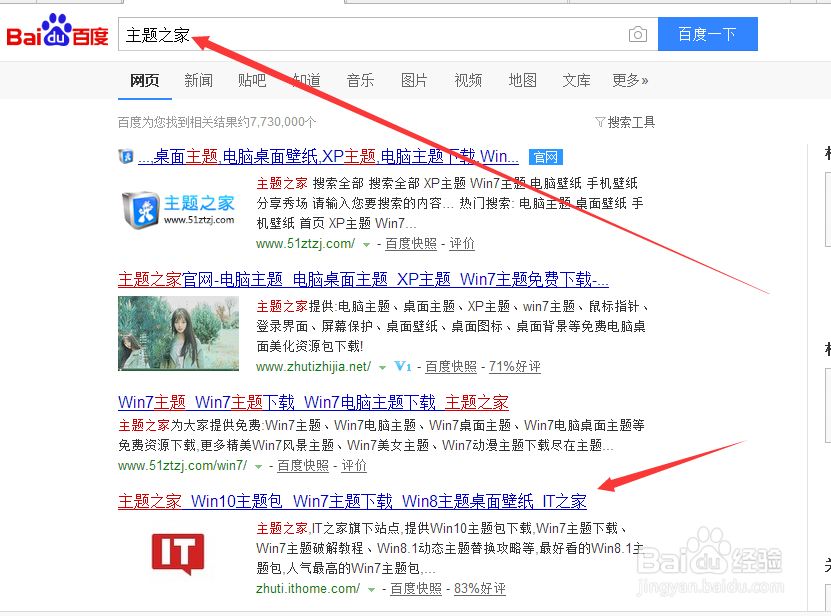
Task: Visit www.zhutizhijia.net/ URL link
Action: point(313,367)
